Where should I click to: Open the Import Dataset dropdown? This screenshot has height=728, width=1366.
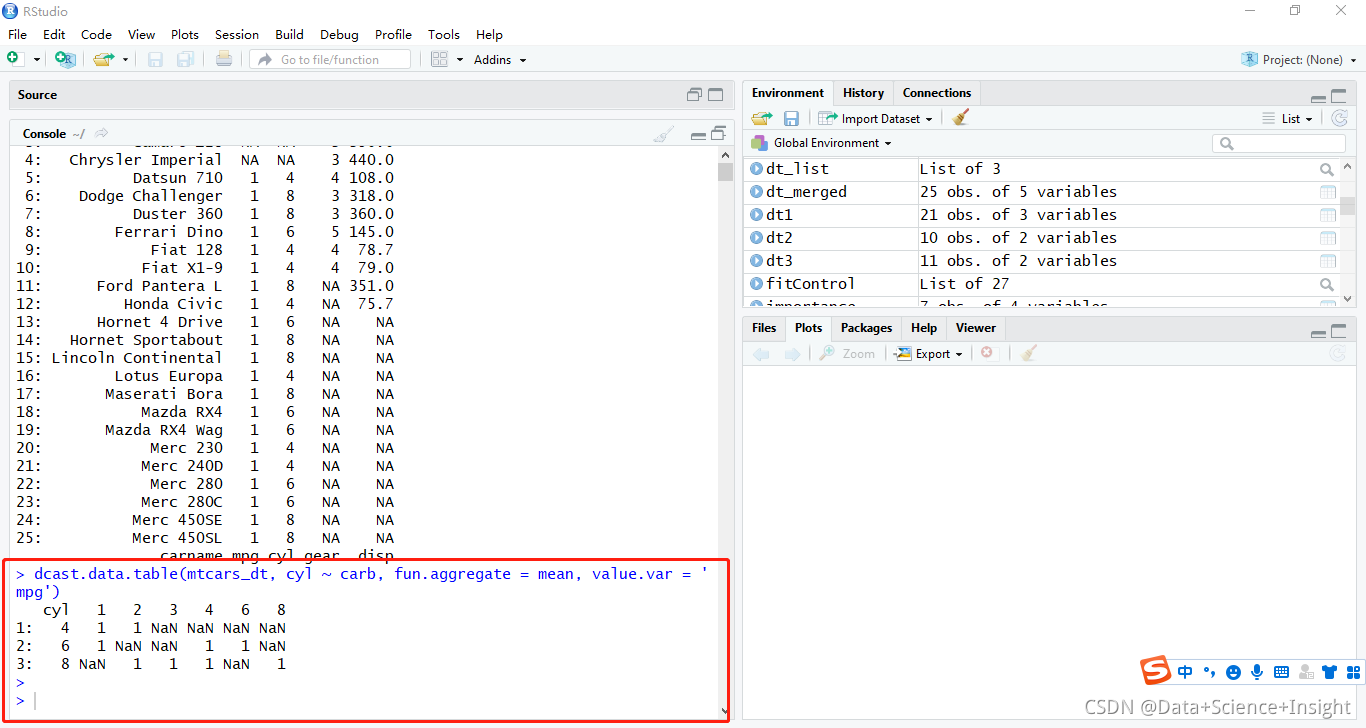876,117
